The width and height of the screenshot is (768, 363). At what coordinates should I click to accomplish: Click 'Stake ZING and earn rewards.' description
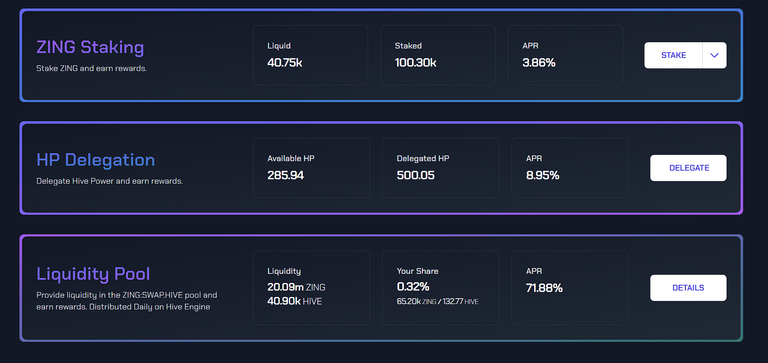coord(92,69)
